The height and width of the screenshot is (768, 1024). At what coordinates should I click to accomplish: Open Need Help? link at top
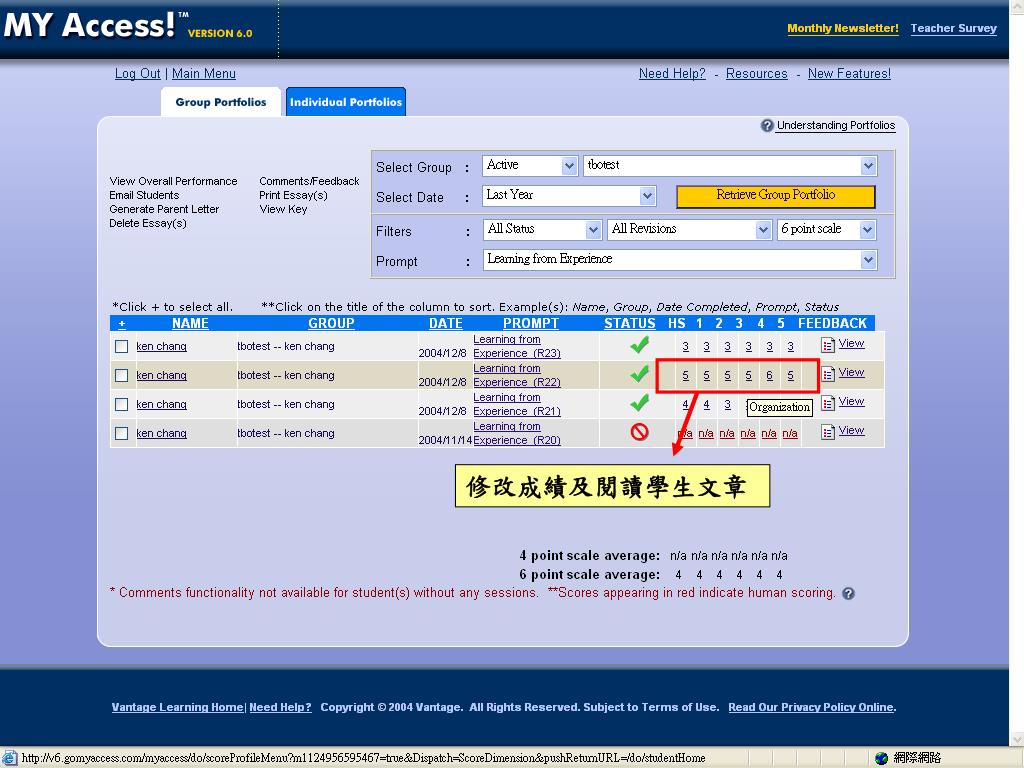point(672,74)
